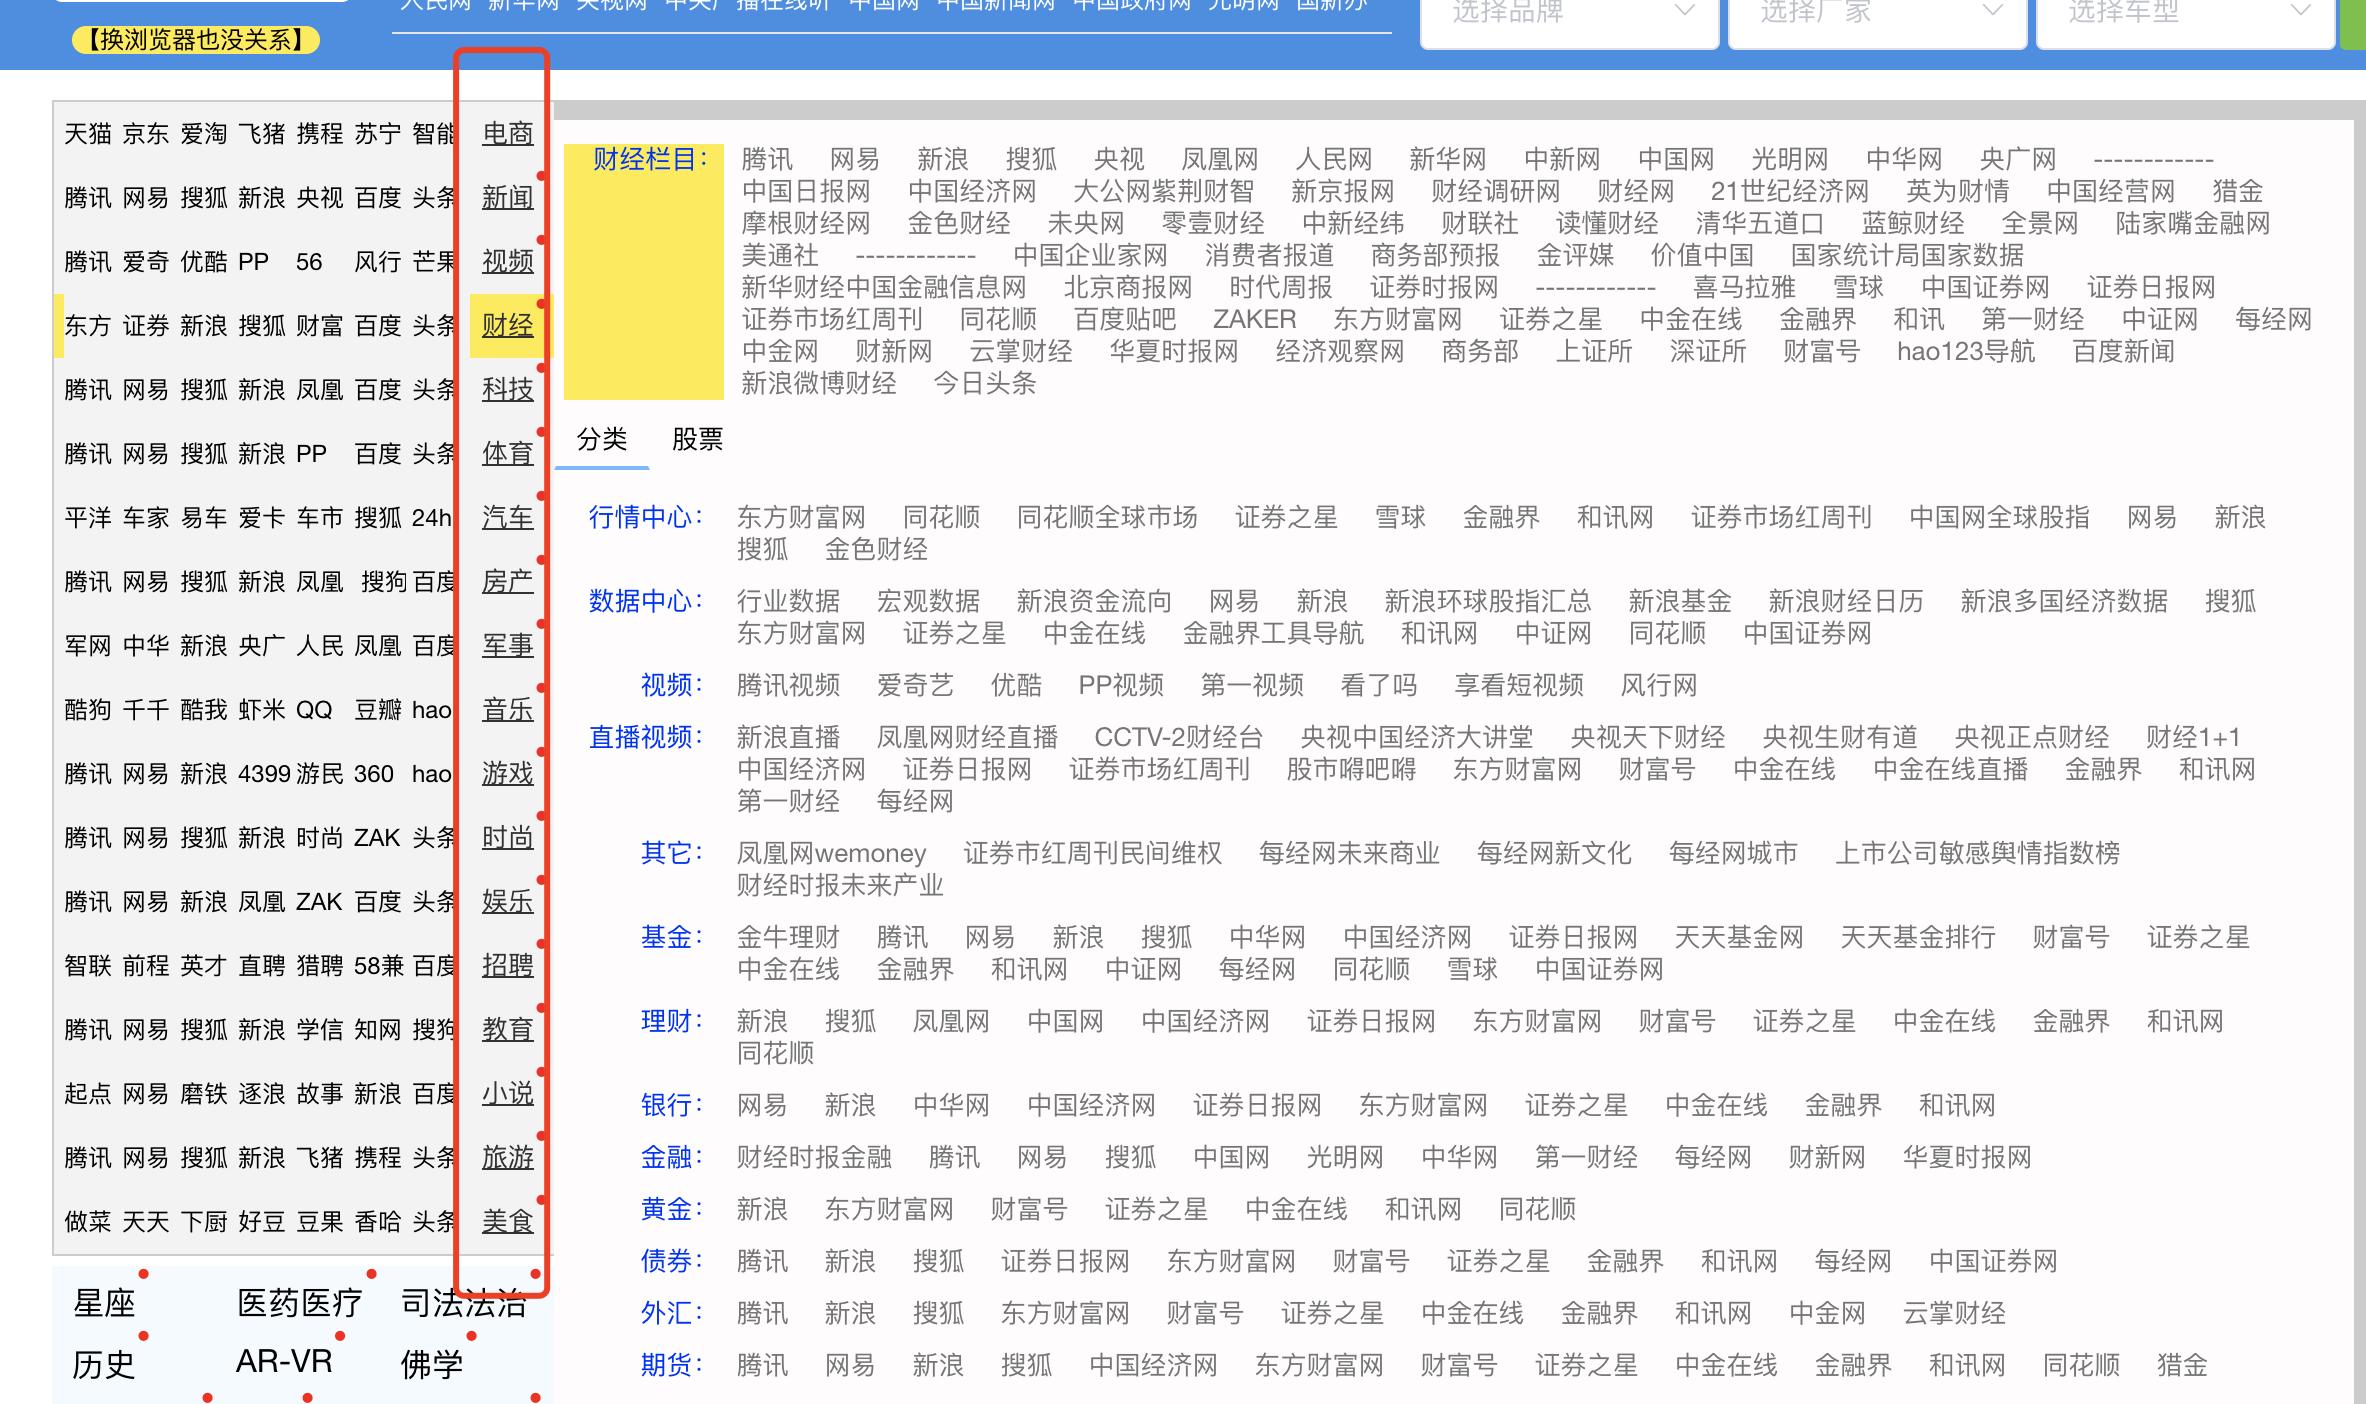Open 天天基金网 under 基金

1738,937
